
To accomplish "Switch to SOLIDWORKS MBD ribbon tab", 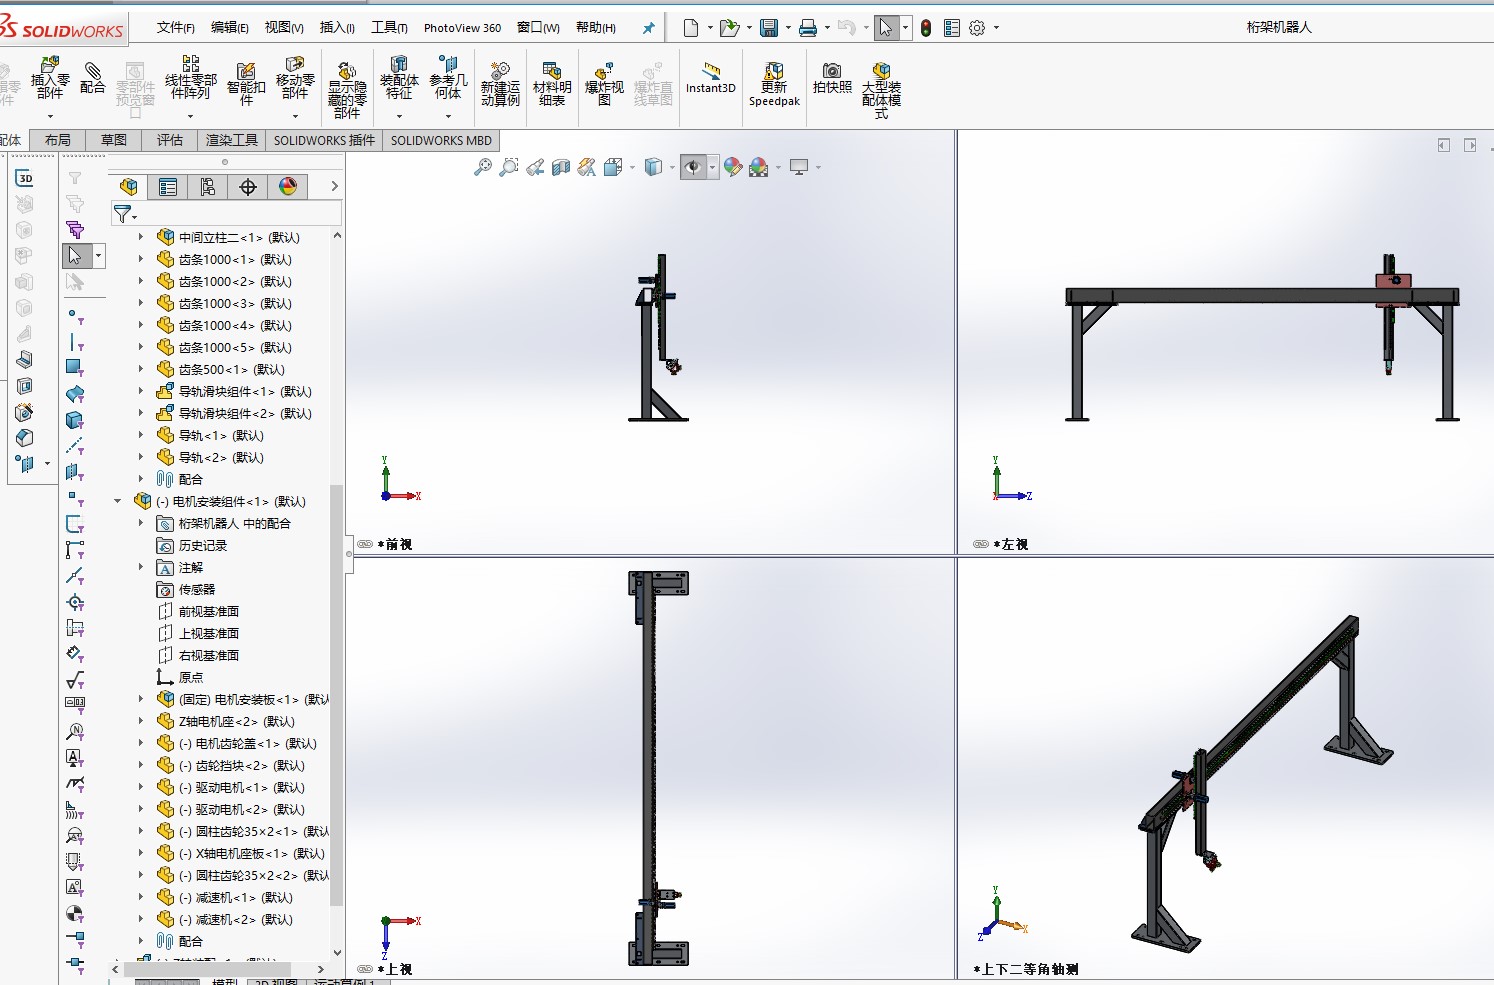I will click(x=441, y=140).
